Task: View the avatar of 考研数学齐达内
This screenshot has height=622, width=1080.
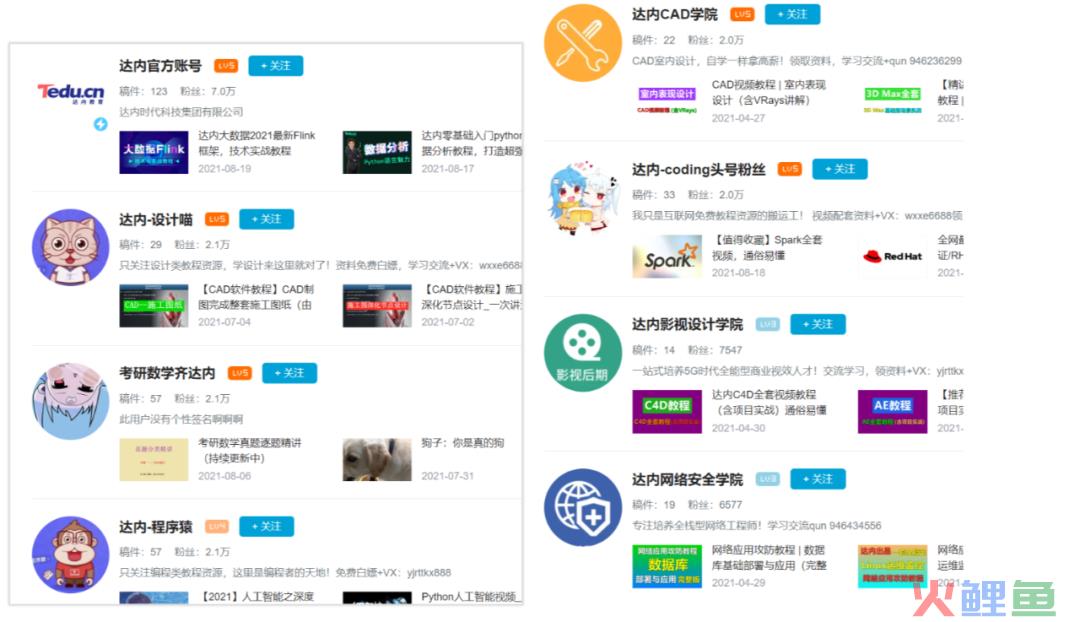Action: point(70,401)
